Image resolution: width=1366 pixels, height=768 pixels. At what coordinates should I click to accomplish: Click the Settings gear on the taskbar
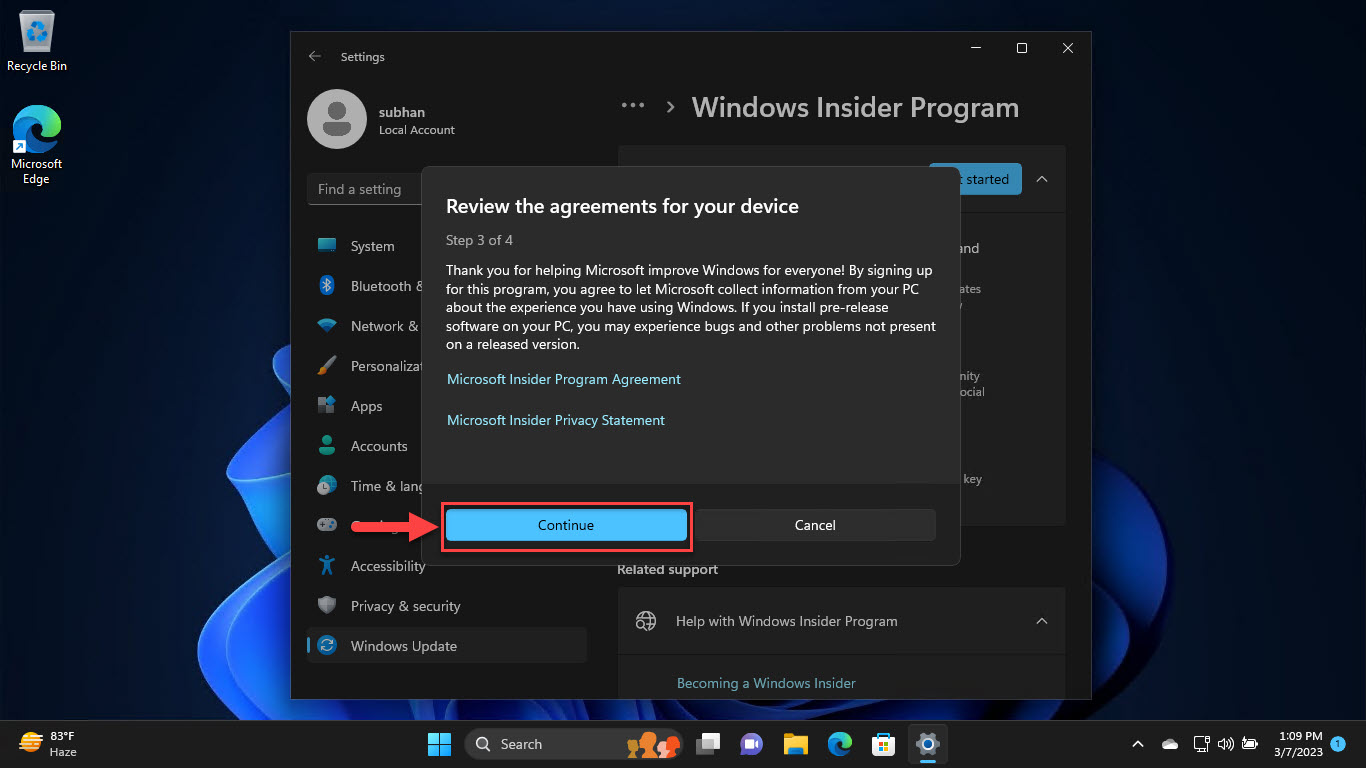click(928, 744)
